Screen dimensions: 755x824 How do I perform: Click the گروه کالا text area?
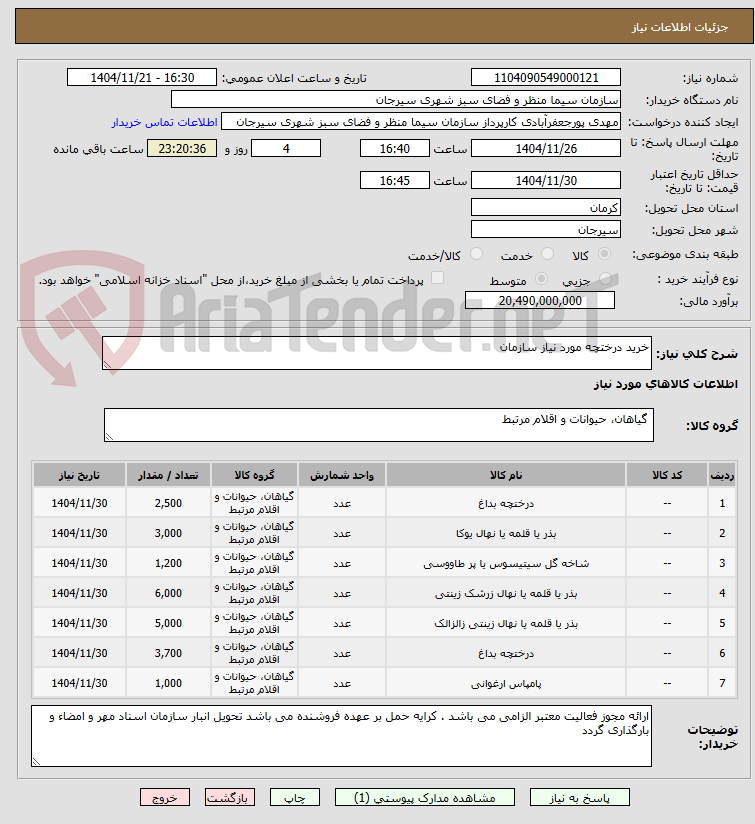(379, 425)
